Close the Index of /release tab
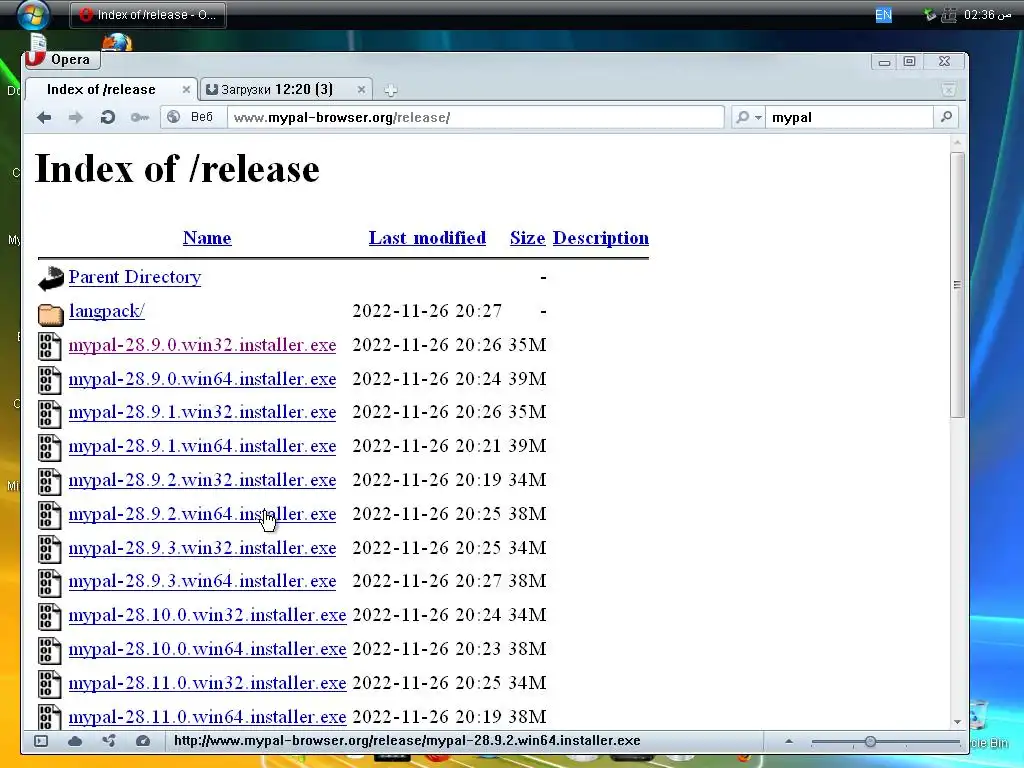Image resolution: width=1024 pixels, height=768 pixels. (186, 89)
